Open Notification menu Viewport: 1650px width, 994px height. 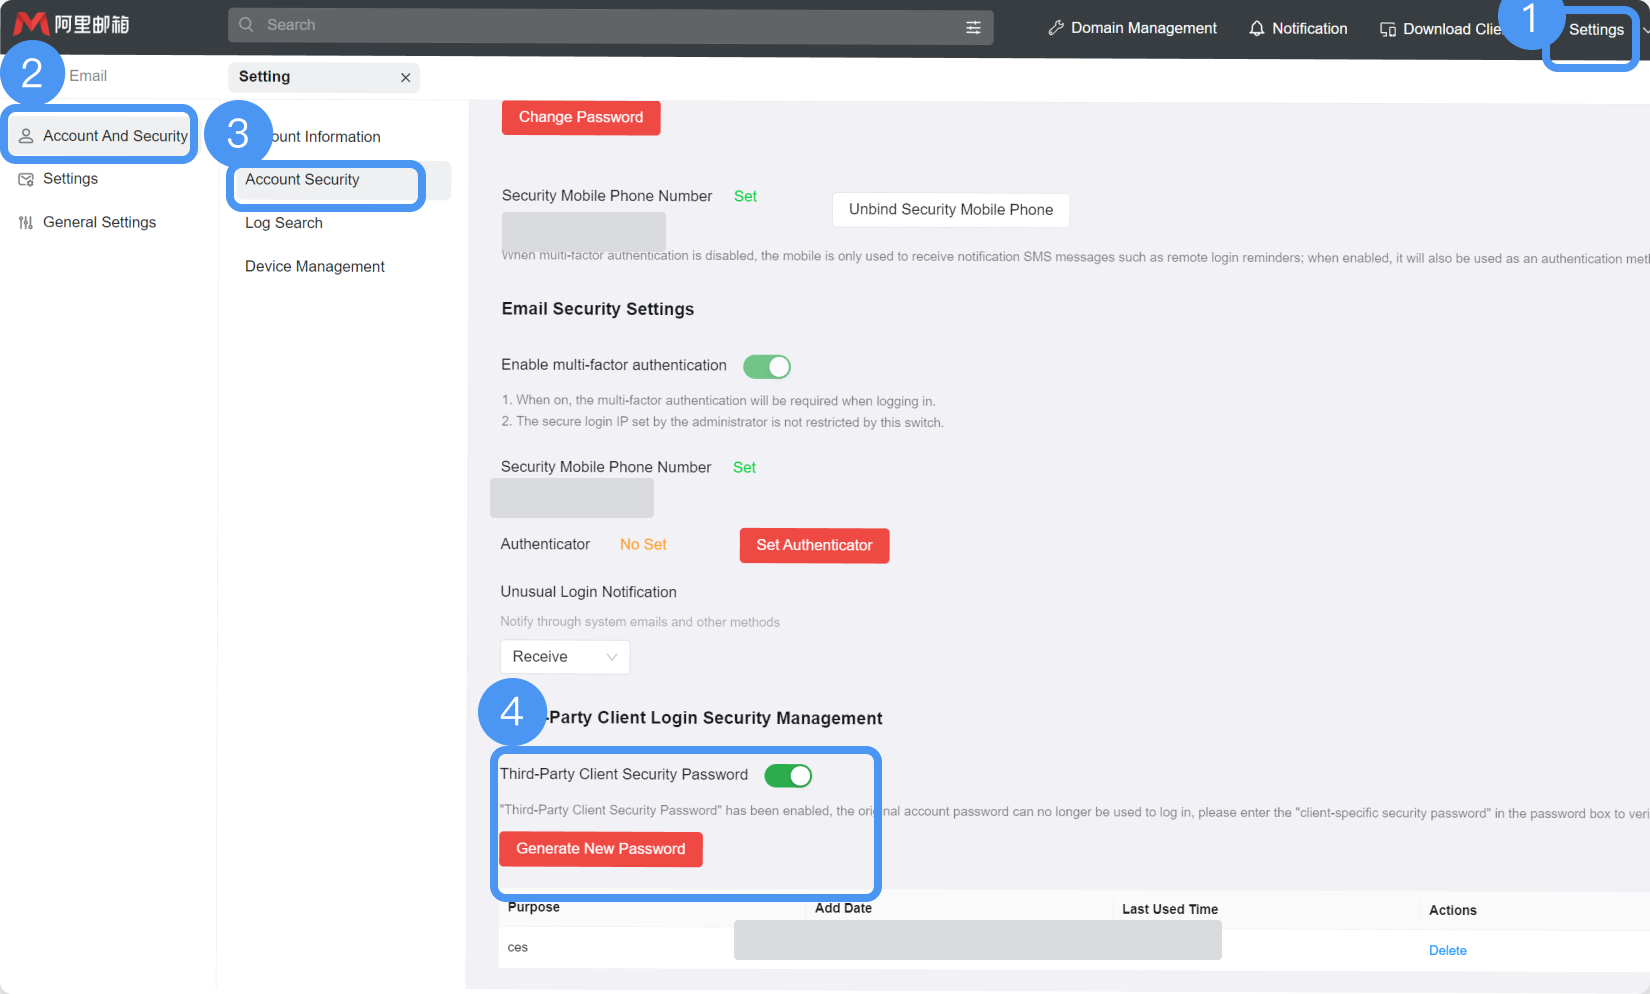pos(1298,29)
